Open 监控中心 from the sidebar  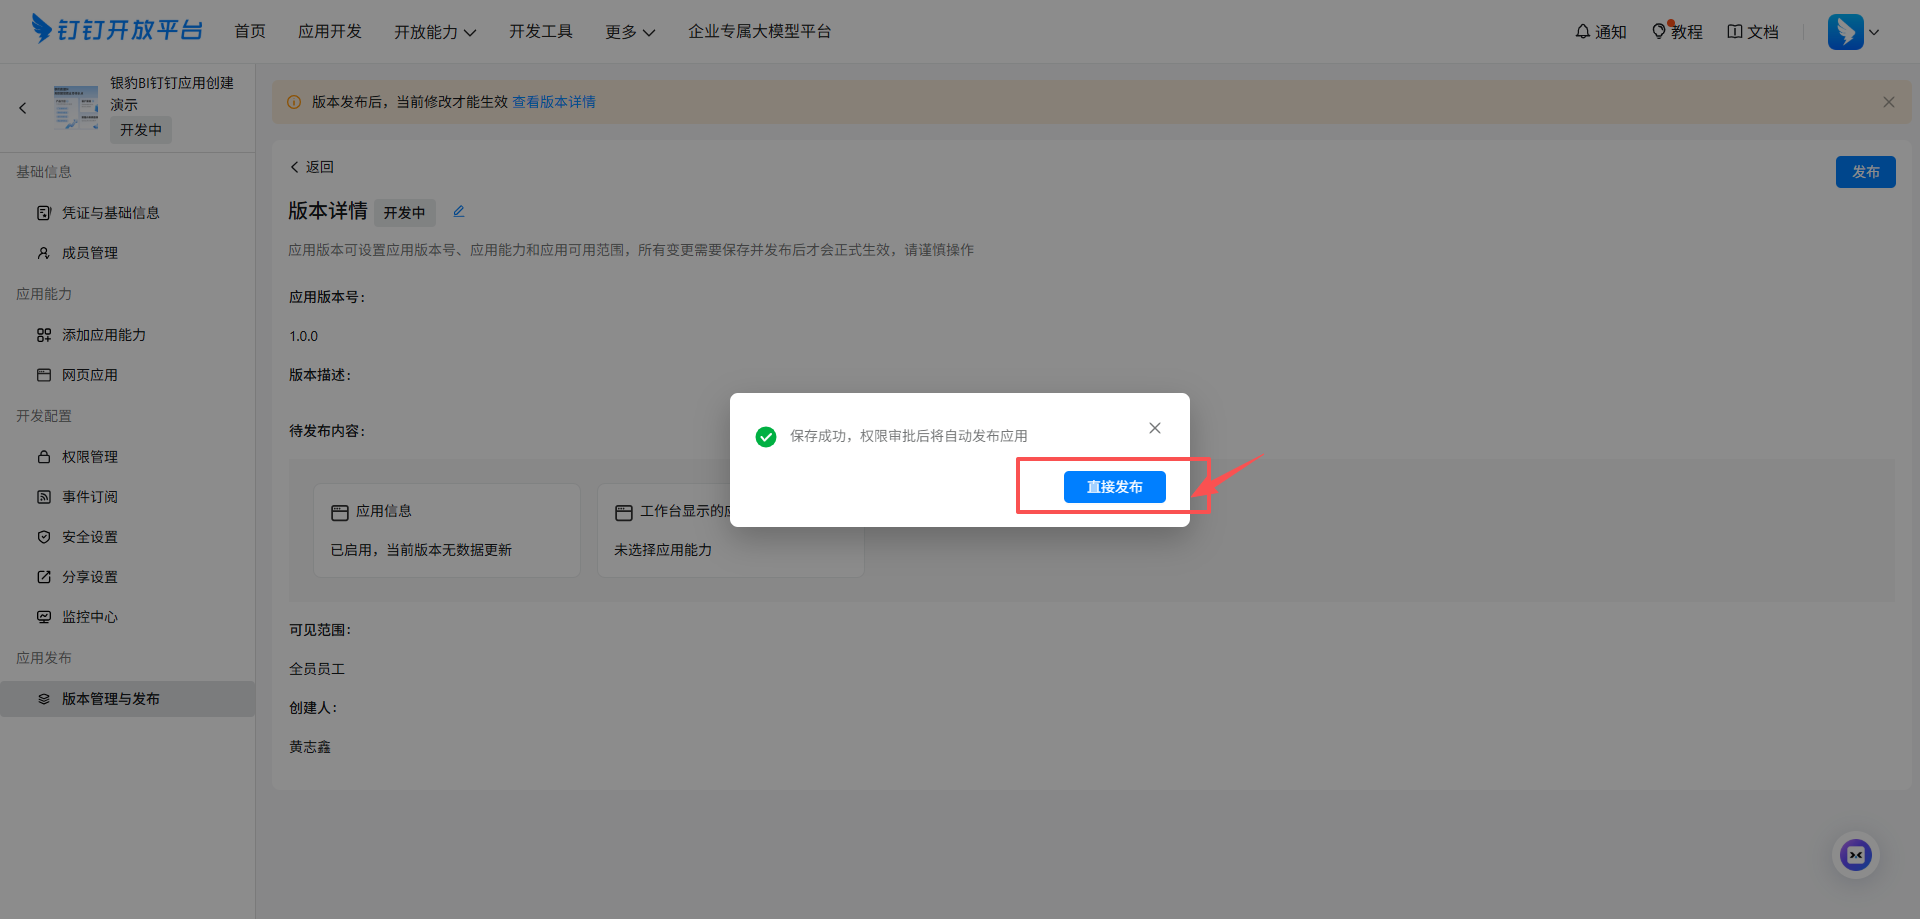point(44,616)
